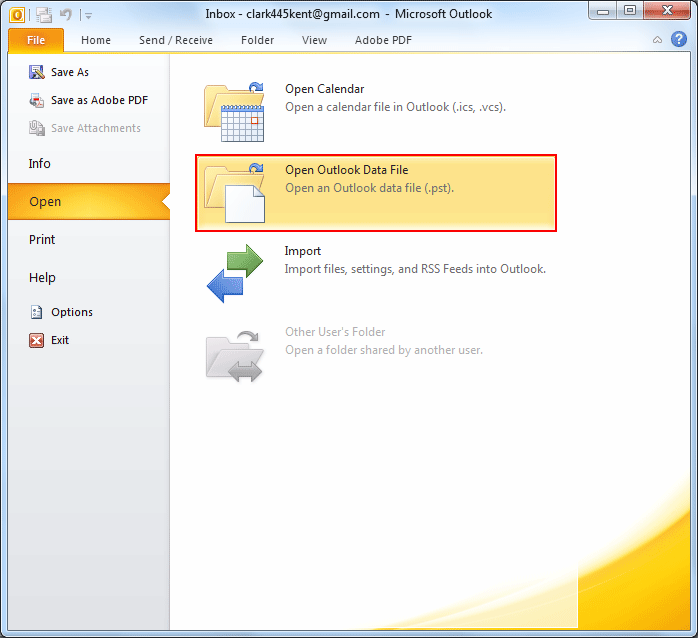Screen dimensions: 698x638
Task: Switch to the Home tab
Action: pos(96,40)
